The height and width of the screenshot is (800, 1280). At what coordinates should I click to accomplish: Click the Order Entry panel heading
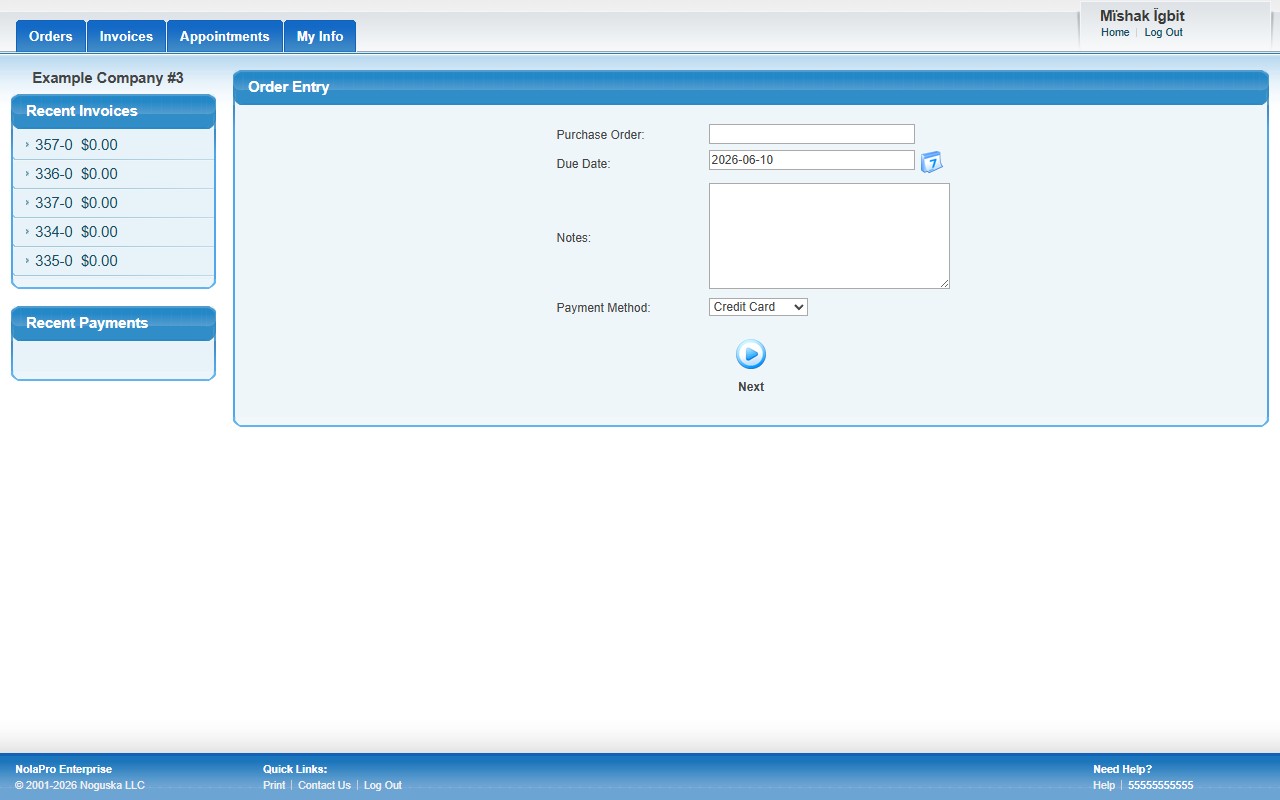(x=289, y=87)
